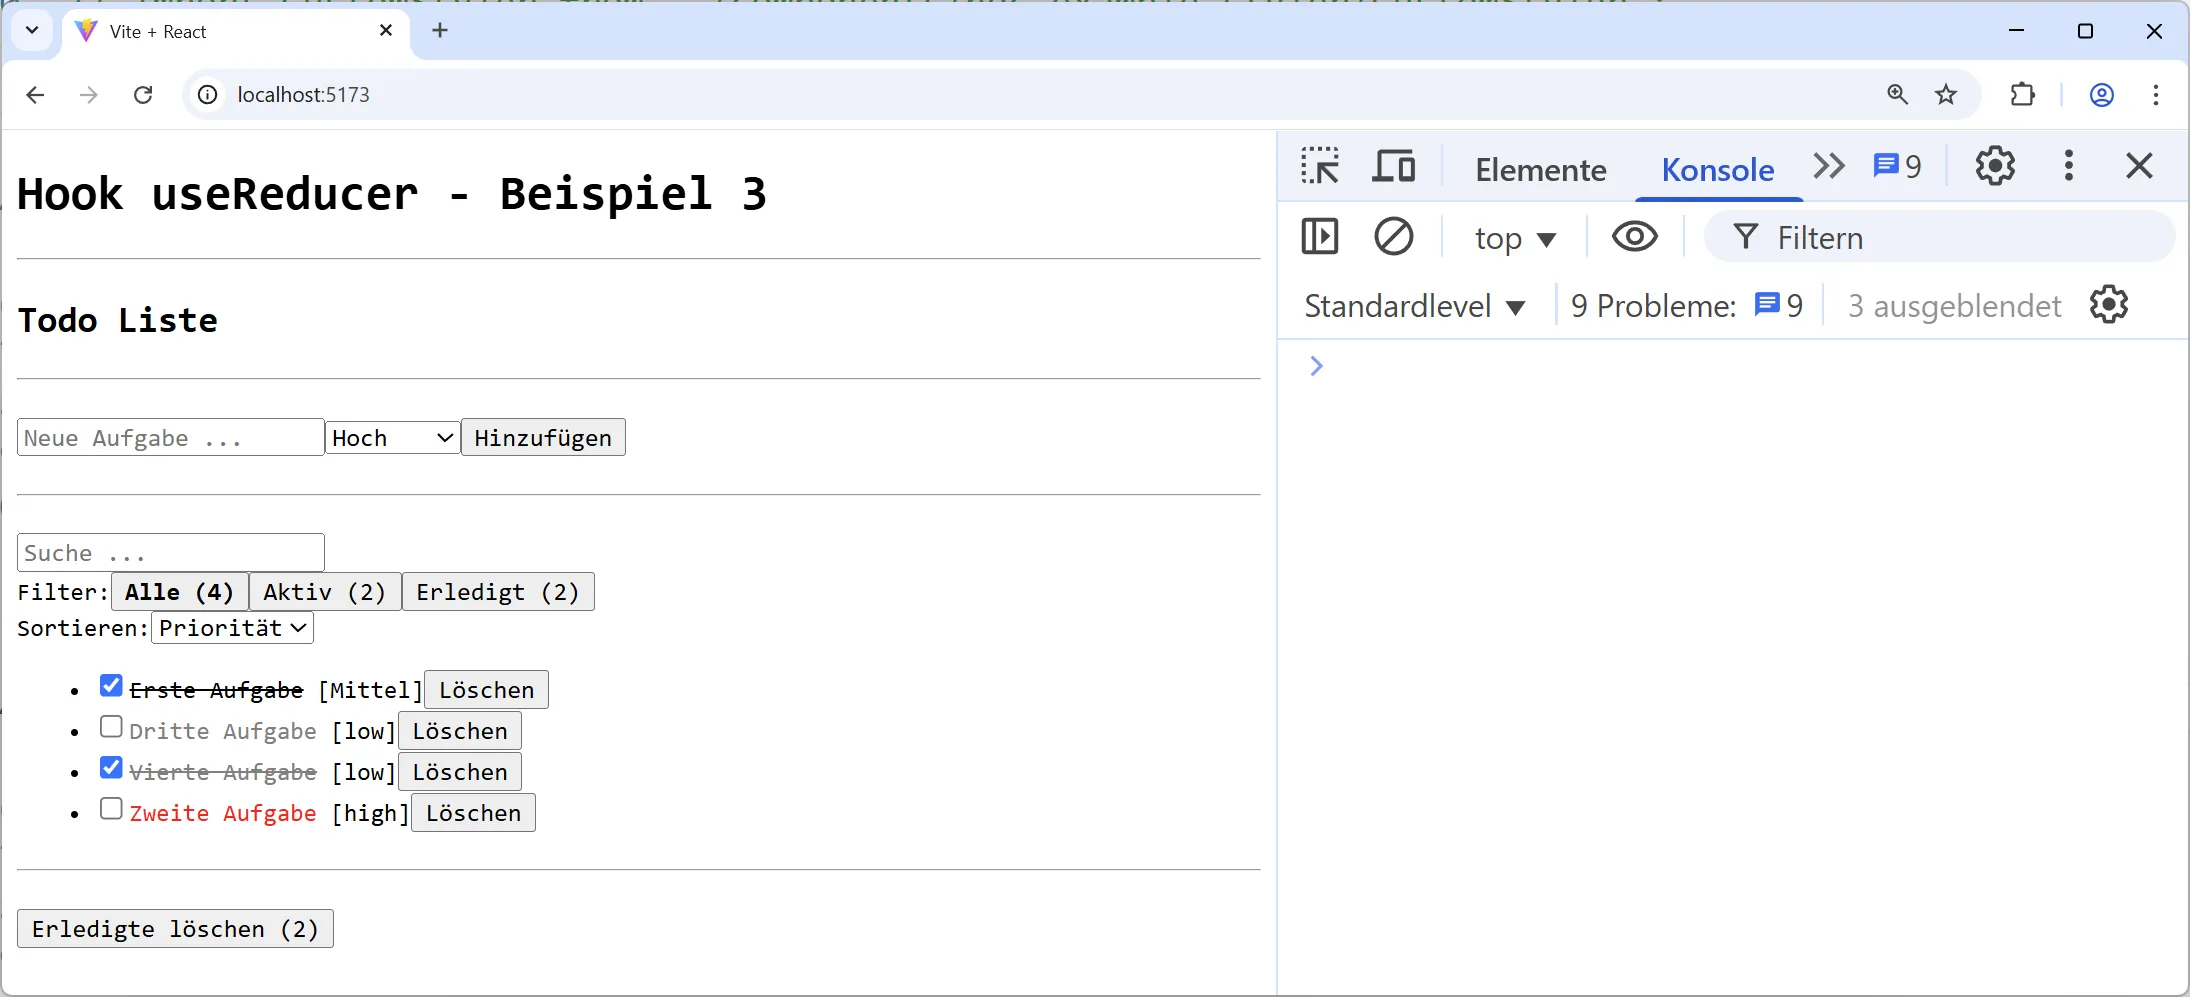Image resolution: width=2190 pixels, height=997 pixels.
Task: Open the top context selector dropdown
Action: (1515, 238)
